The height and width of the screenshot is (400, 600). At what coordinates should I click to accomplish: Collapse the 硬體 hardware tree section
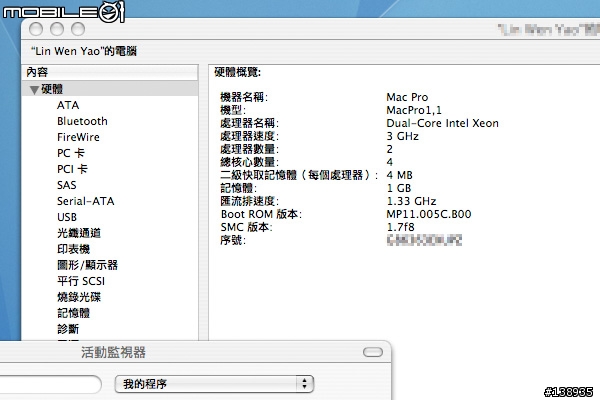tap(34, 90)
